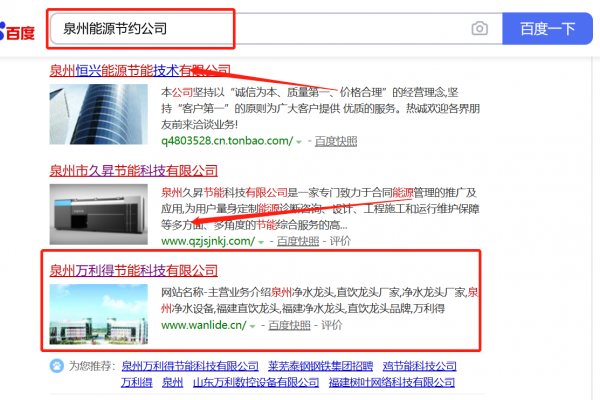Click the factory building thumbnail
Image resolution: width=600 pixels, height=400 pixels.
tap(99, 314)
